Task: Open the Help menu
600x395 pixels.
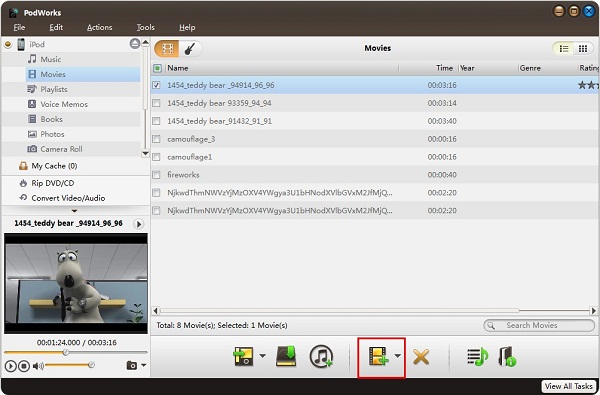Action: point(187,28)
